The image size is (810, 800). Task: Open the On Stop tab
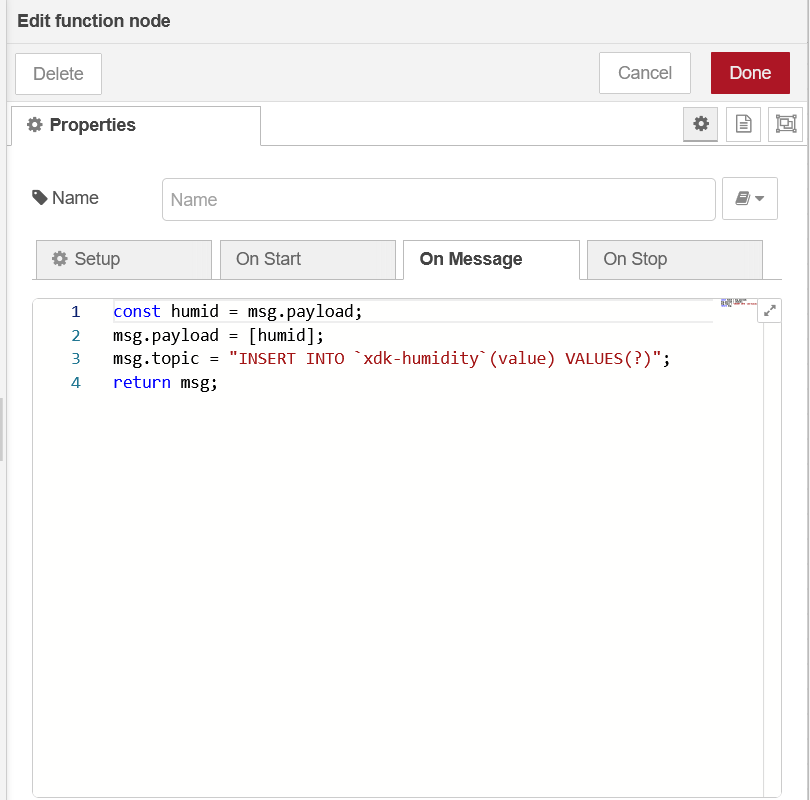coord(674,259)
